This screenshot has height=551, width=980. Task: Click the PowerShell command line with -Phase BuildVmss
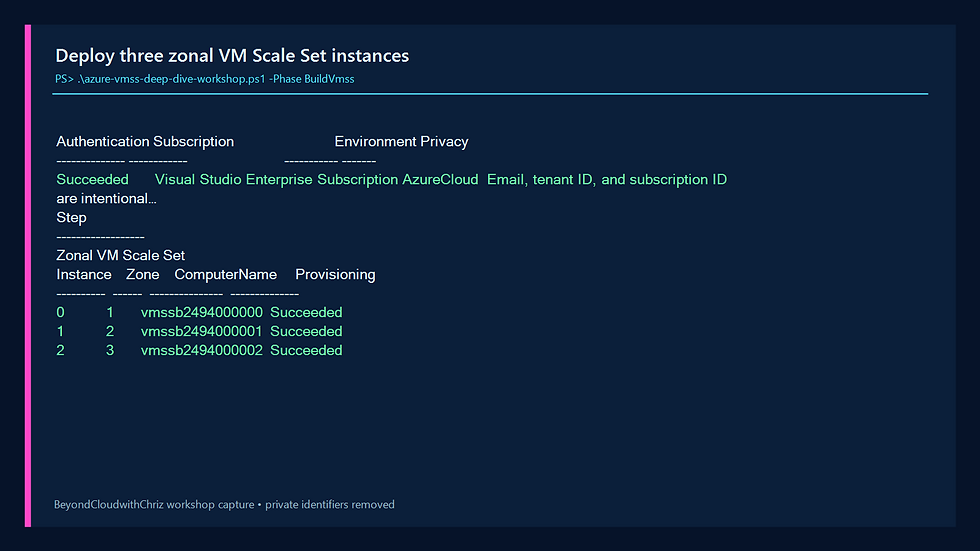(204, 79)
